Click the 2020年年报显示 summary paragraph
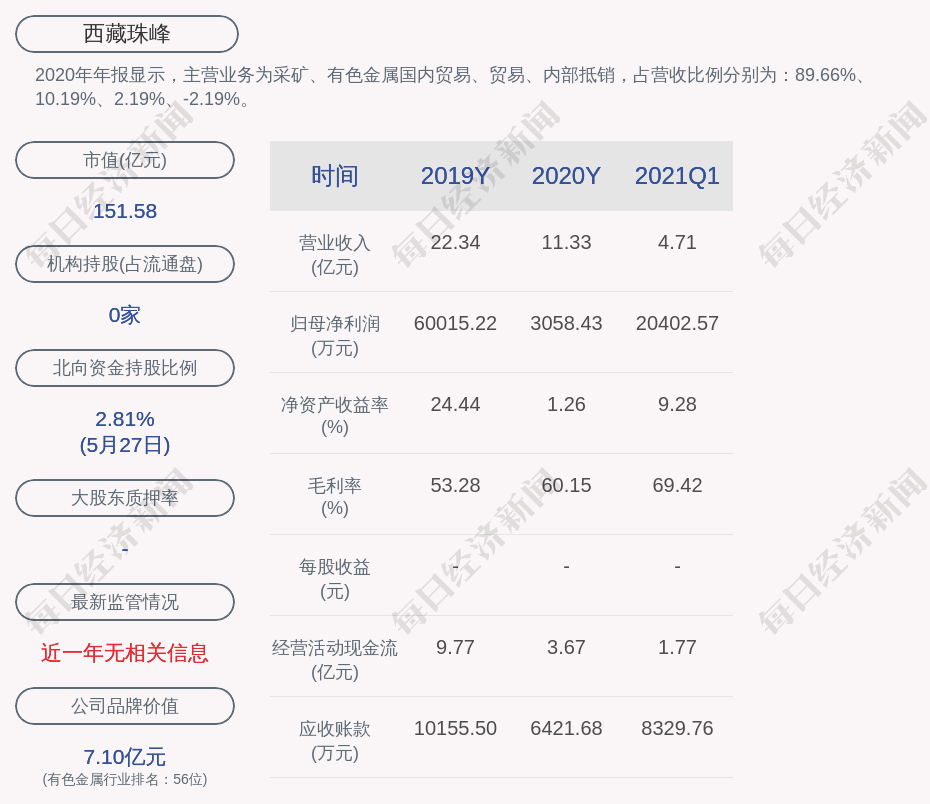Viewport: 930px width, 804px height. pyautogui.click(x=452, y=87)
